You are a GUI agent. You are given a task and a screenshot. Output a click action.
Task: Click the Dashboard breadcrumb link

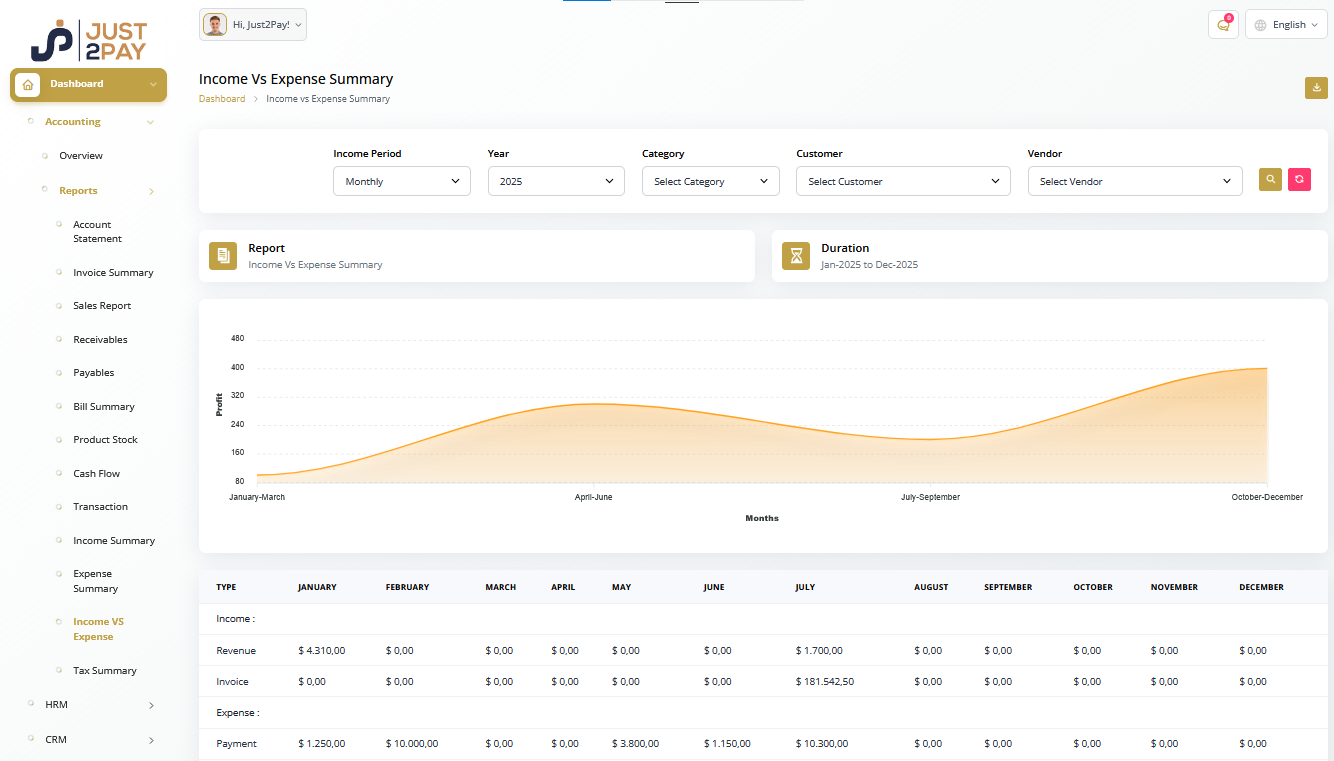tap(222, 99)
